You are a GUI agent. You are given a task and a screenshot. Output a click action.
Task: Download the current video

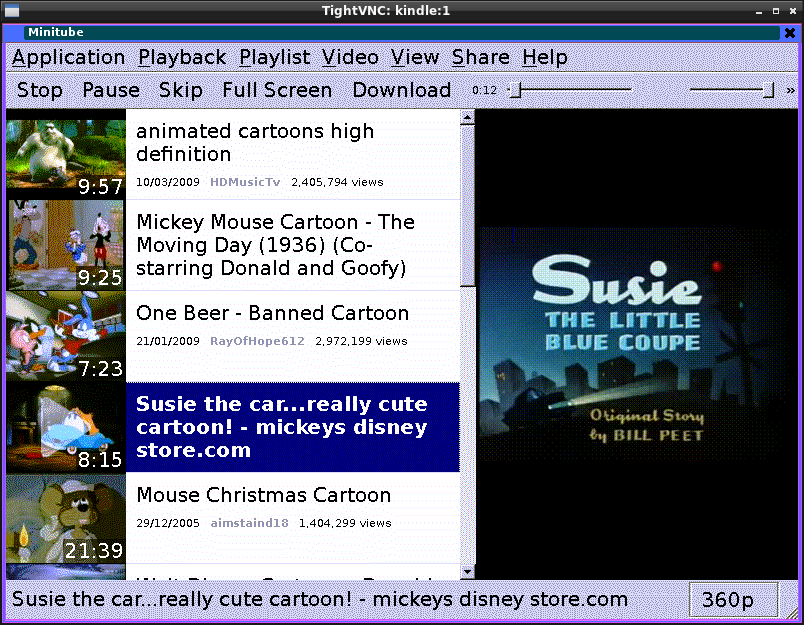coord(401,90)
